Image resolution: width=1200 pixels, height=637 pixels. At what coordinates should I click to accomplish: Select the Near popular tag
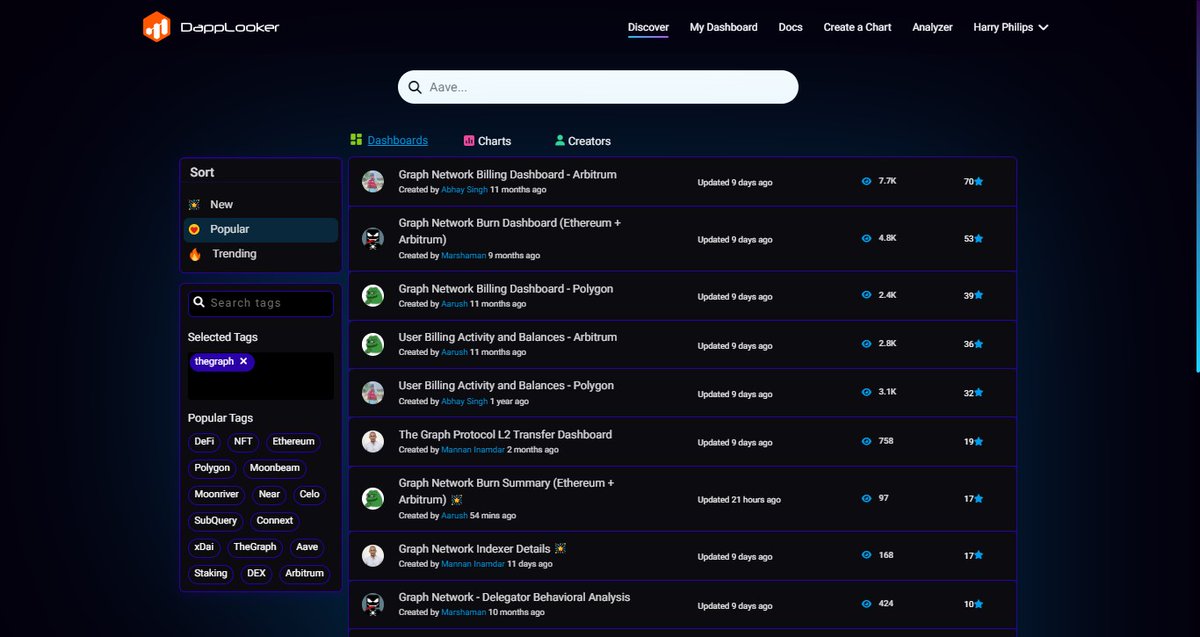[269, 494]
